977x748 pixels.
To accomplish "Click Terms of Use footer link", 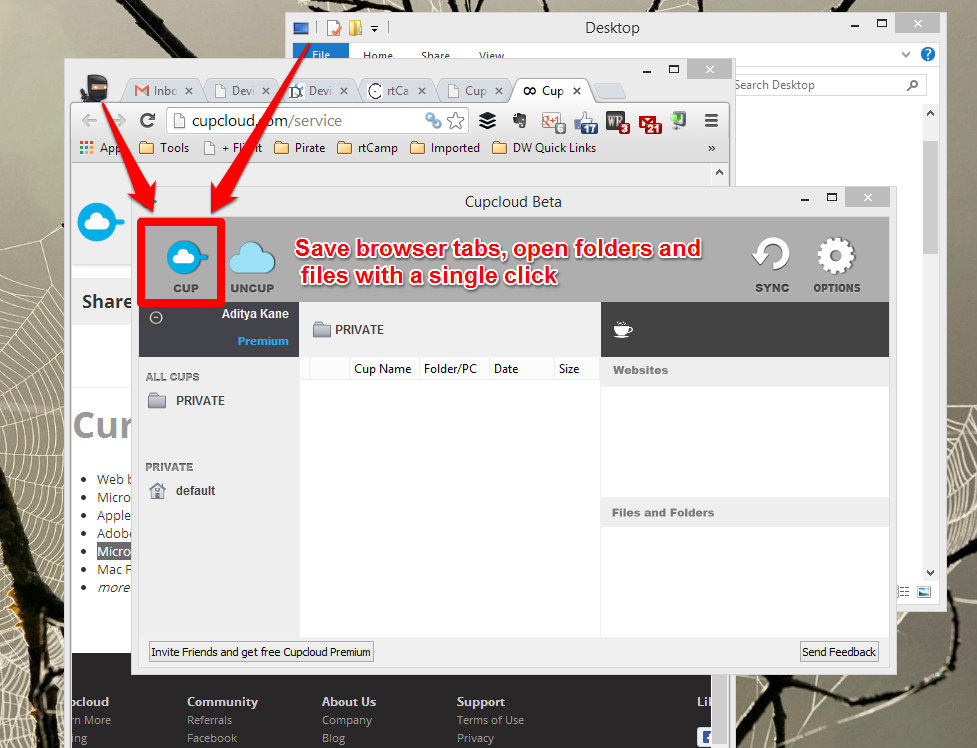I will point(490,720).
